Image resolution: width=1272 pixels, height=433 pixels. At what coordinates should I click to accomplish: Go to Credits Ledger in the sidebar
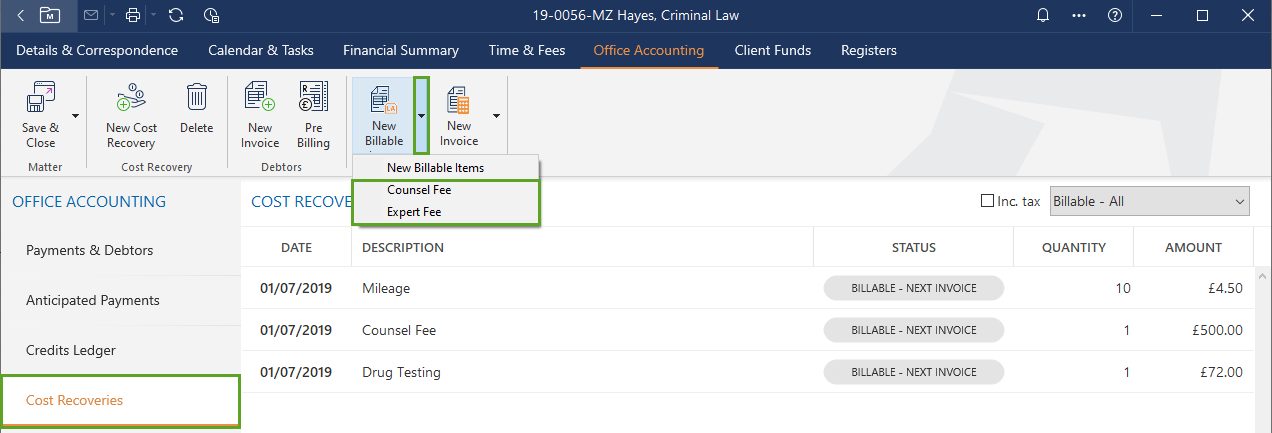(71, 350)
